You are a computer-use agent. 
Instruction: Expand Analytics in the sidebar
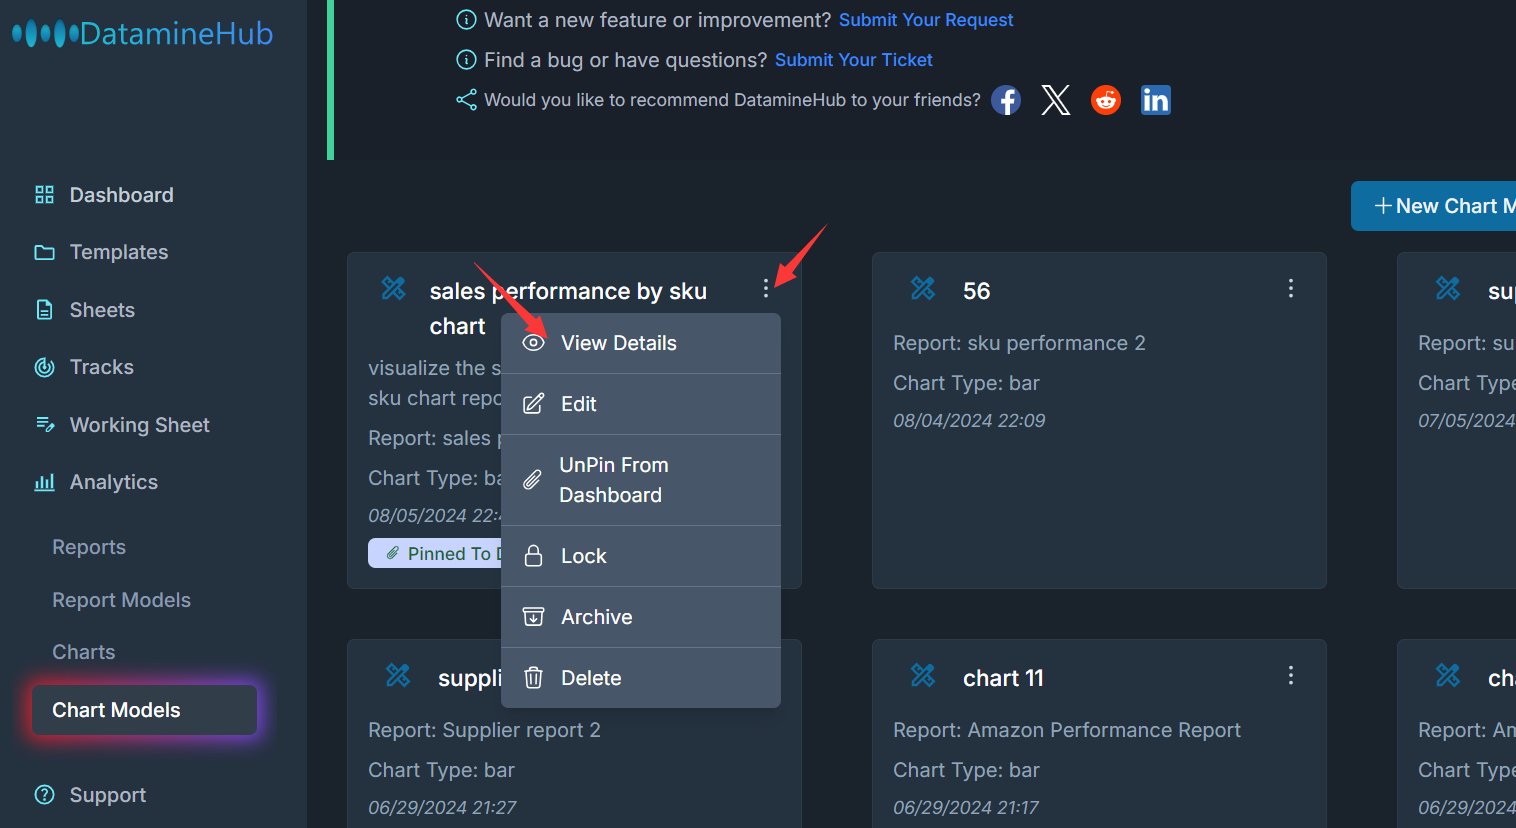pos(113,482)
